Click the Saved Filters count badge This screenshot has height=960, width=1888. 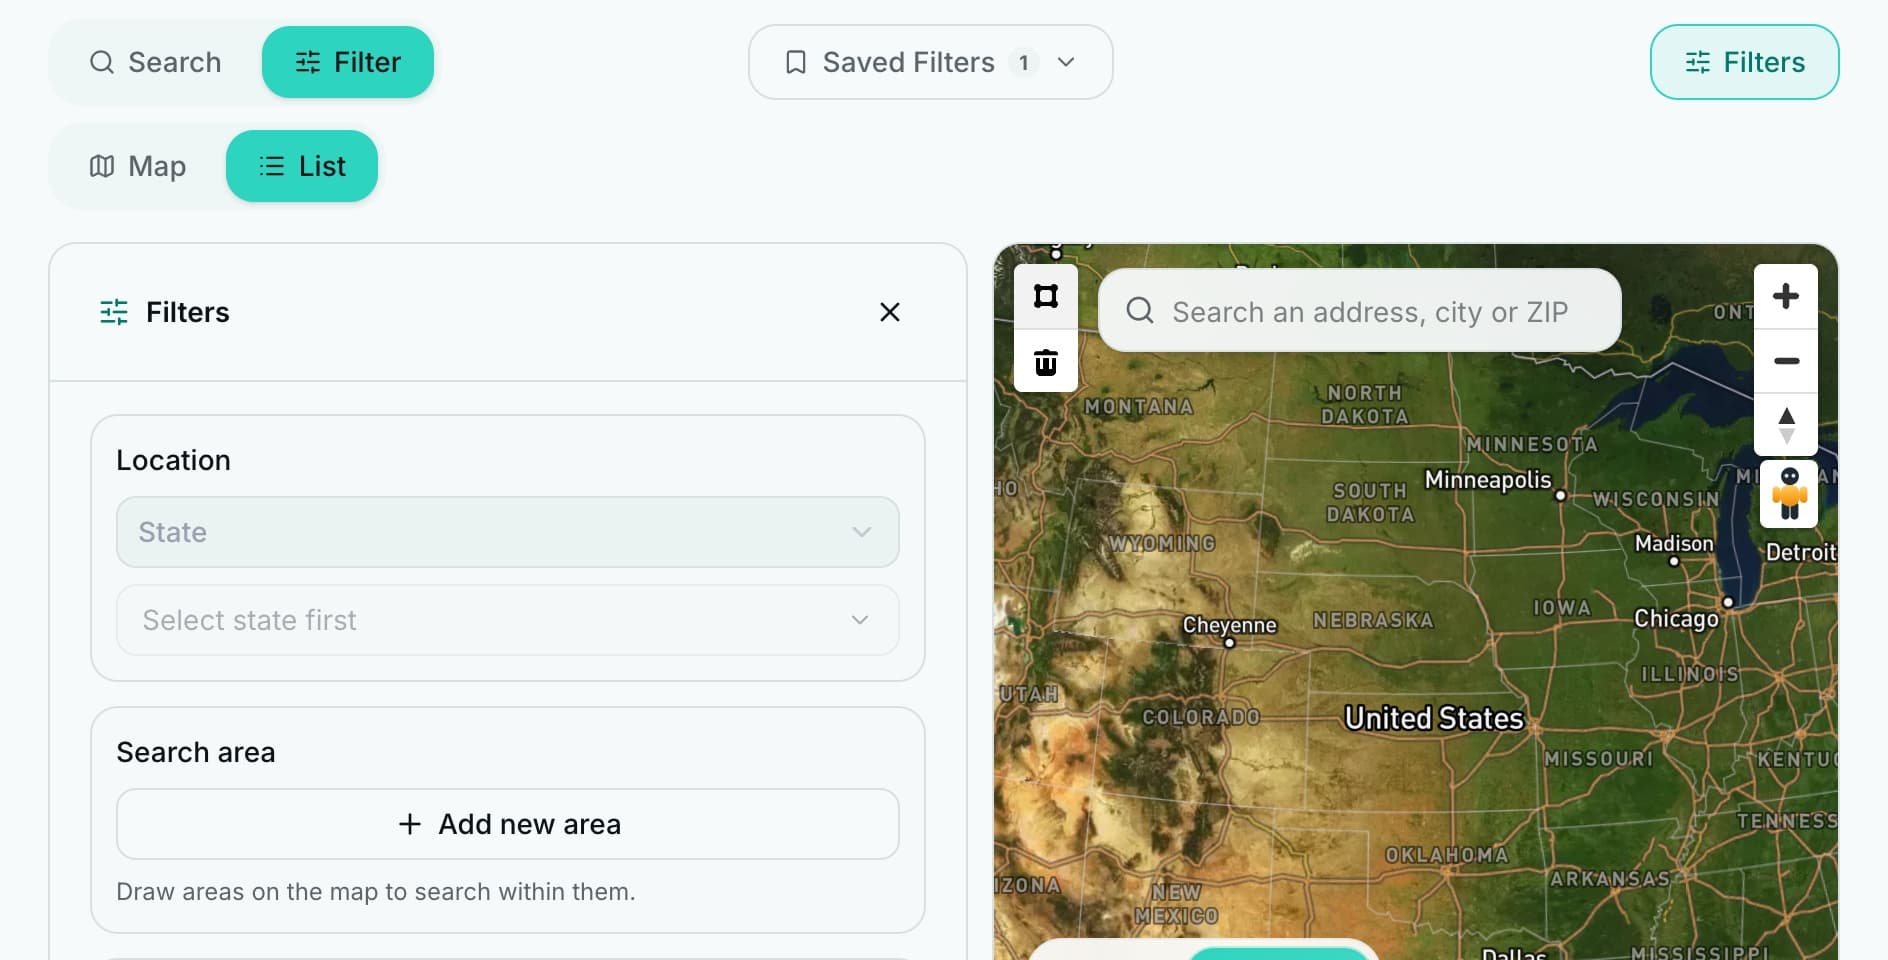(x=1024, y=63)
